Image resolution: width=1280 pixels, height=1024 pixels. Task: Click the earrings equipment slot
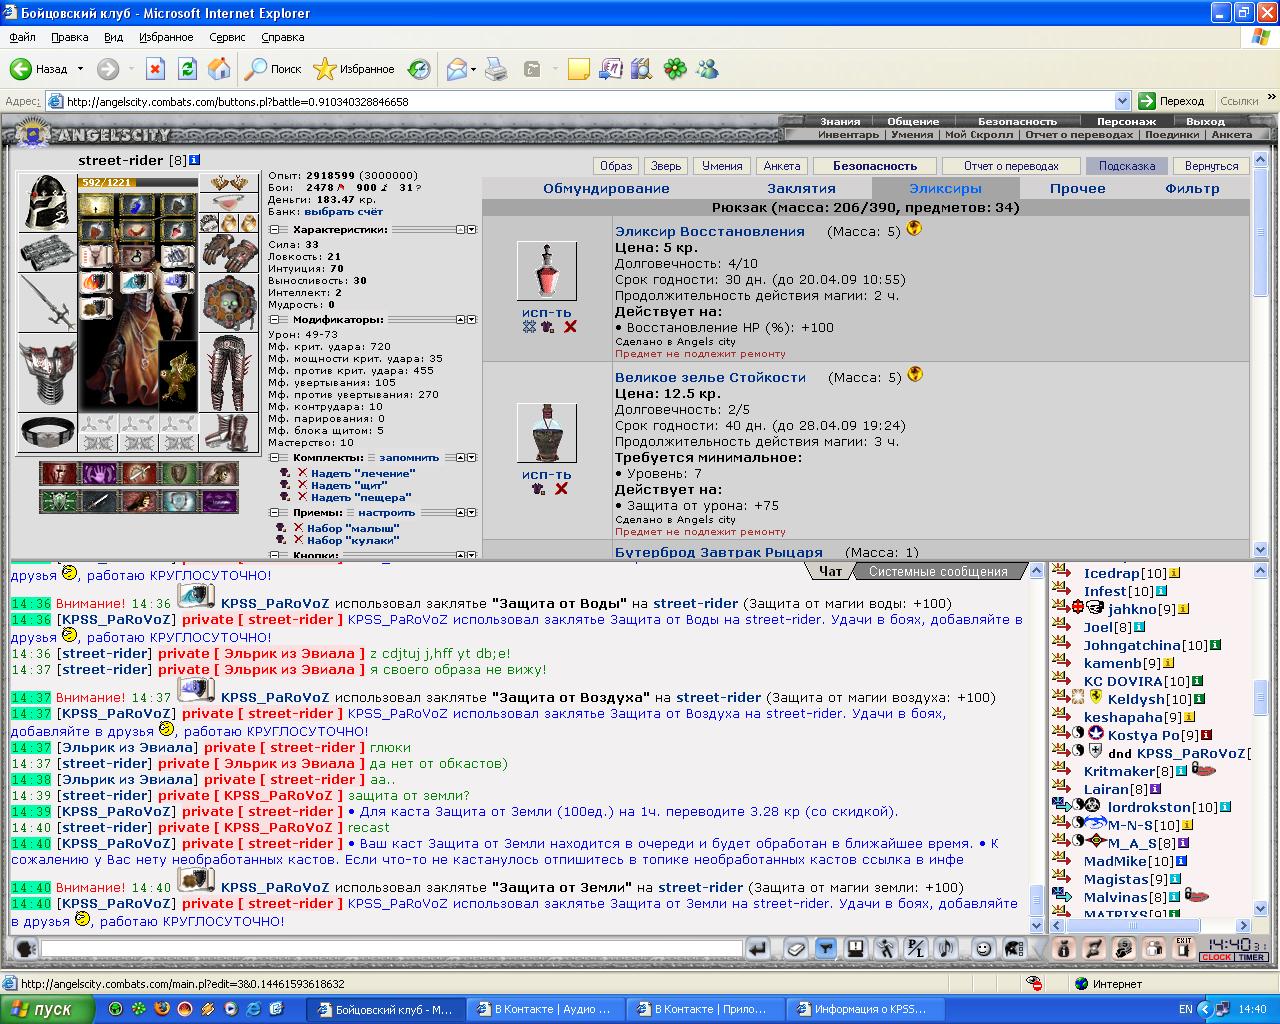tap(229, 182)
